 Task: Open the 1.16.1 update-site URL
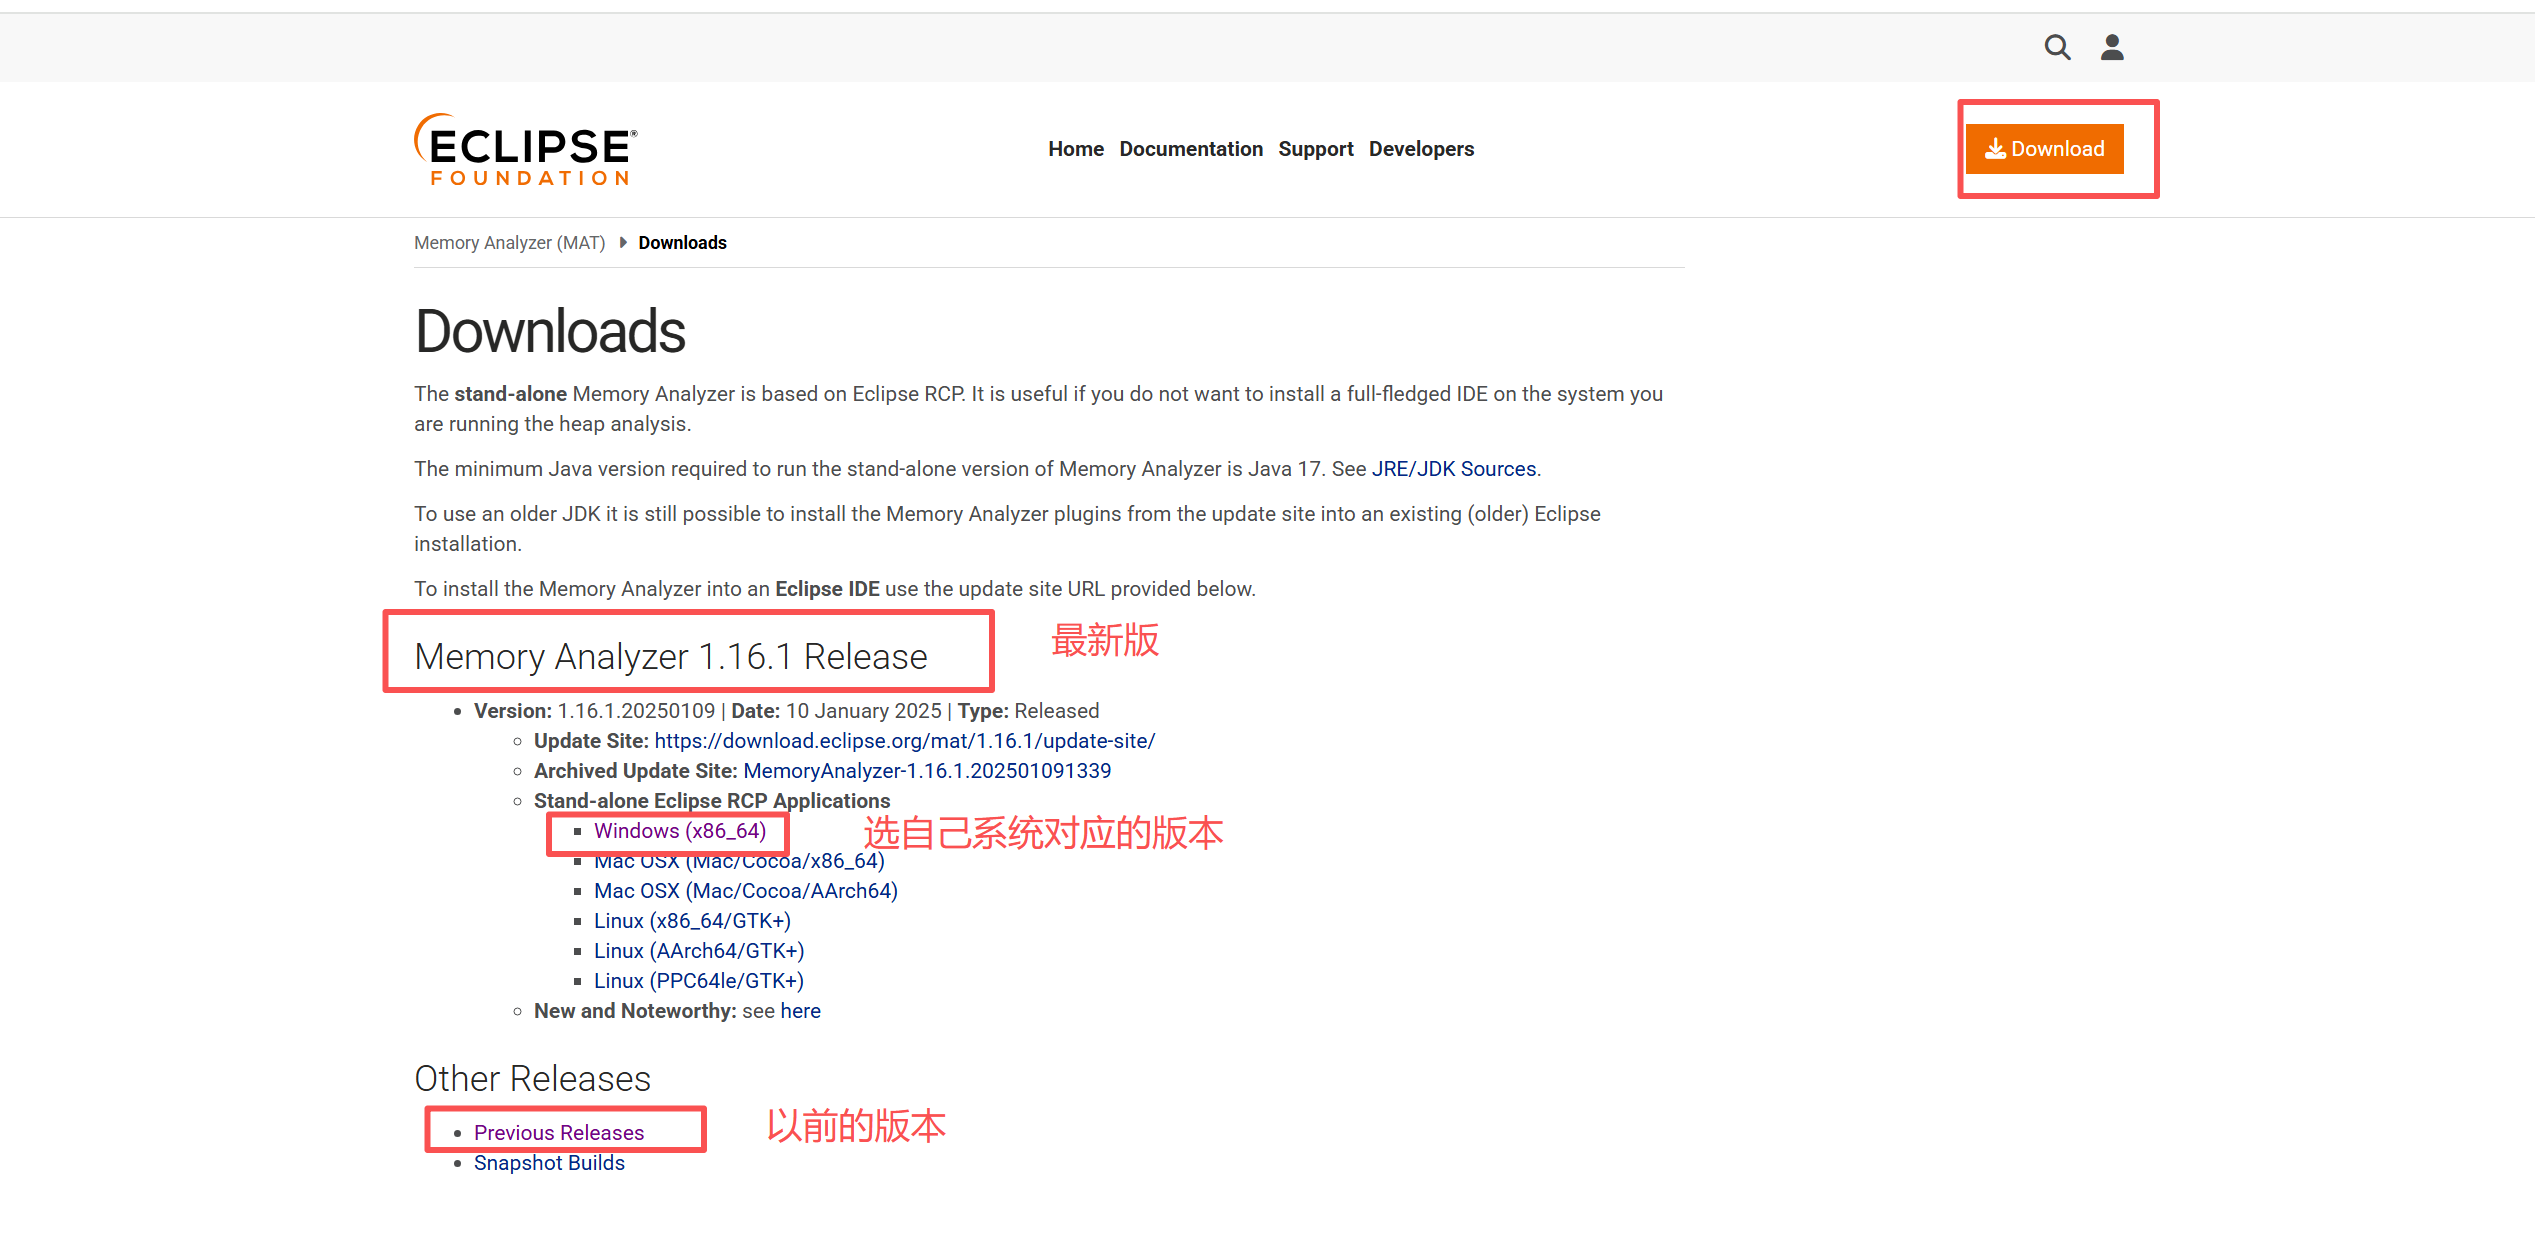[x=904, y=741]
